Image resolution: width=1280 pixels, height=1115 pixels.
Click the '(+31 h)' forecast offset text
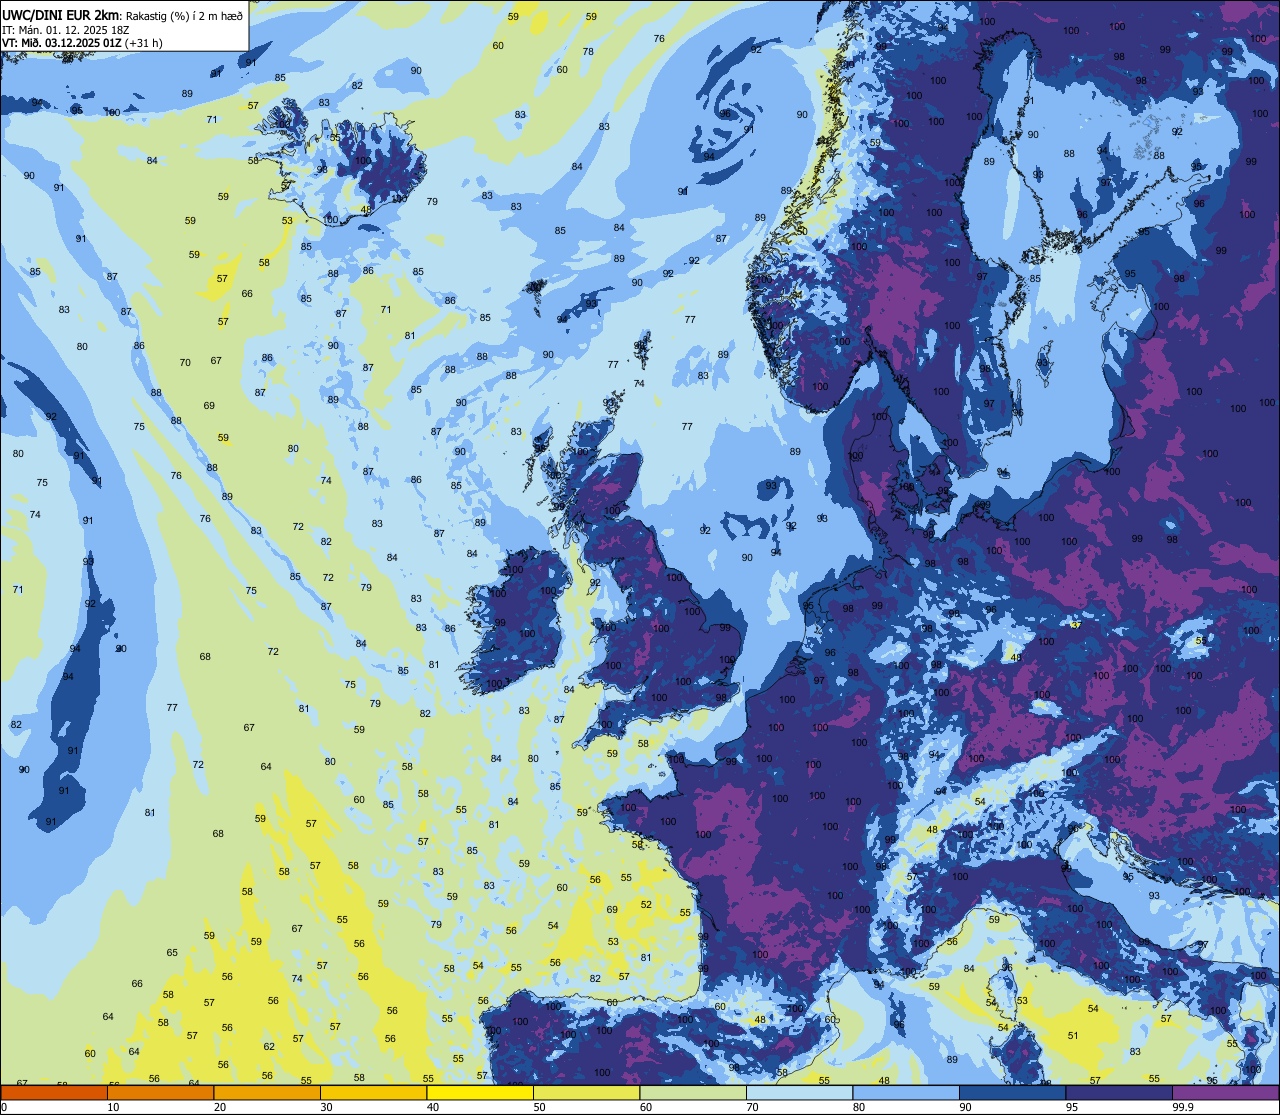(x=144, y=43)
